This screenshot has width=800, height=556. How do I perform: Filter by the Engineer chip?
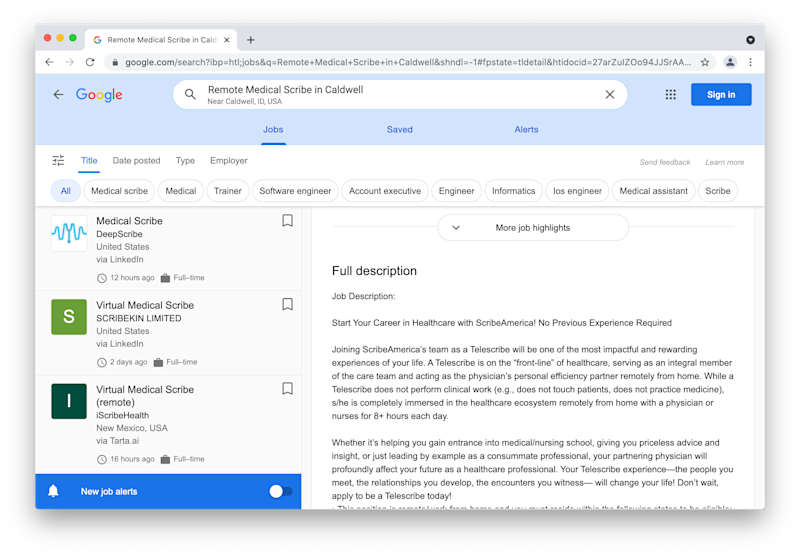pos(456,191)
